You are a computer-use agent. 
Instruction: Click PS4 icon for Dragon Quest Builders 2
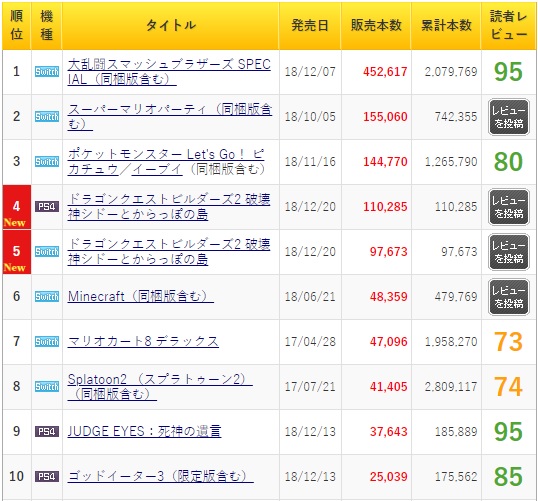click(x=47, y=207)
